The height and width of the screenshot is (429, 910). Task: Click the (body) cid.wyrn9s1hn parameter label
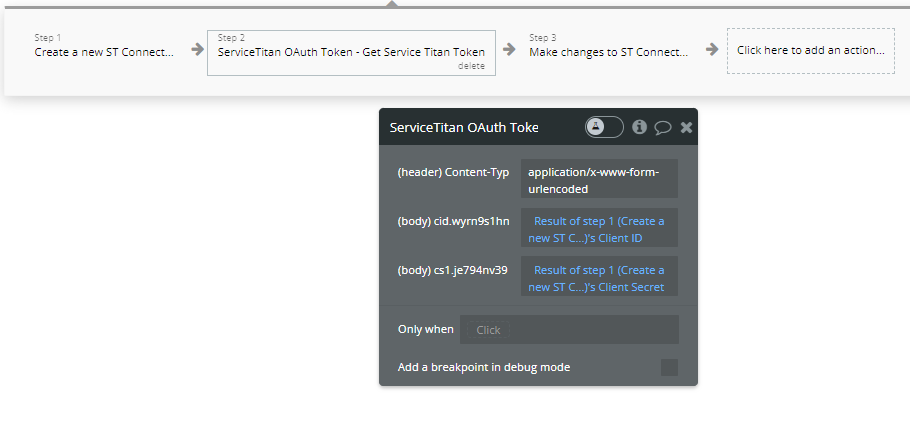click(453, 221)
